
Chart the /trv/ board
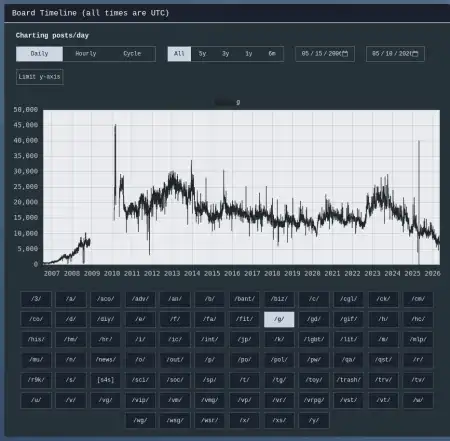(x=383, y=380)
